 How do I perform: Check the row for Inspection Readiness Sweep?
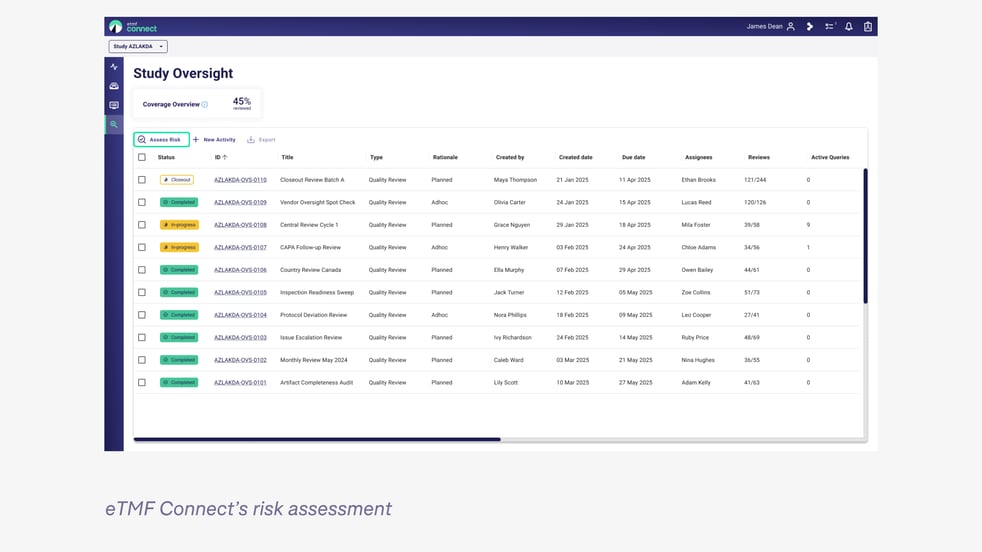142,293
